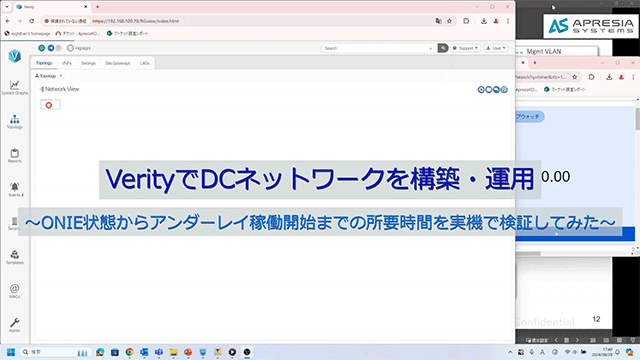The width and height of the screenshot is (640, 360).
Task: Expand the Search field dropdown arrow
Action: coord(431,49)
